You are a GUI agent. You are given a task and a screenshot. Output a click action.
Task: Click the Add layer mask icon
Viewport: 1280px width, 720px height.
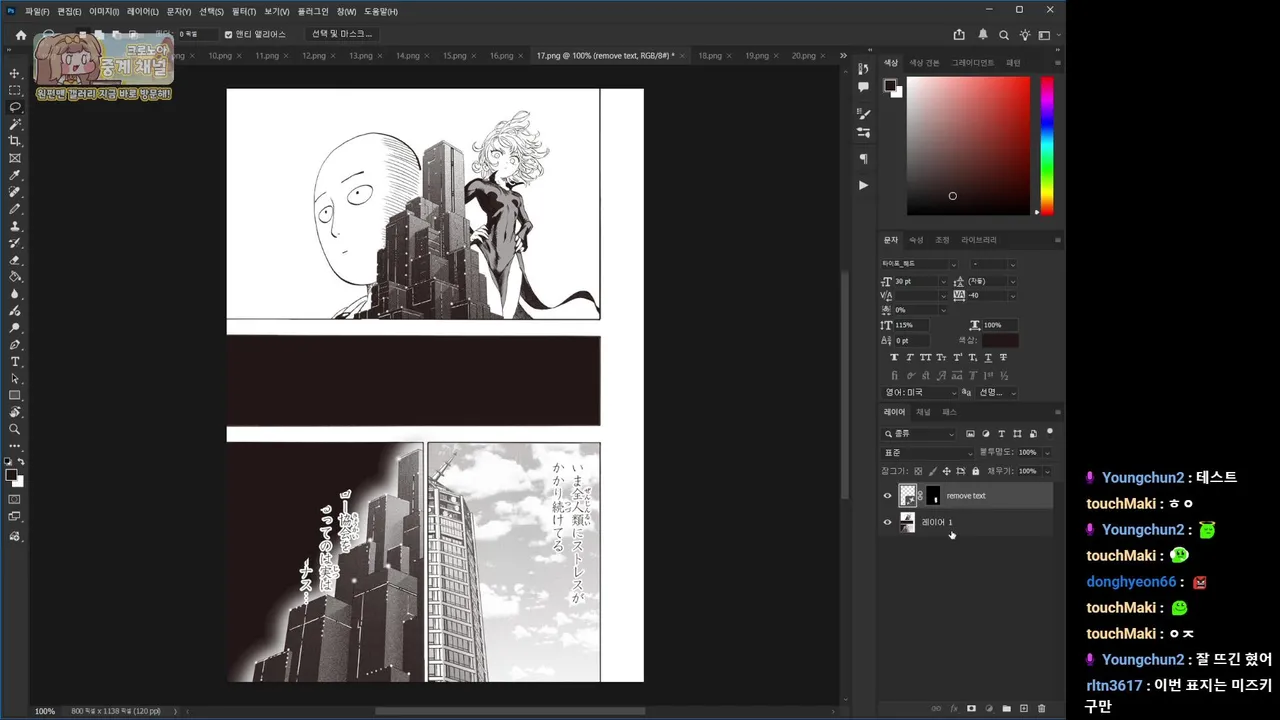click(971, 708)
